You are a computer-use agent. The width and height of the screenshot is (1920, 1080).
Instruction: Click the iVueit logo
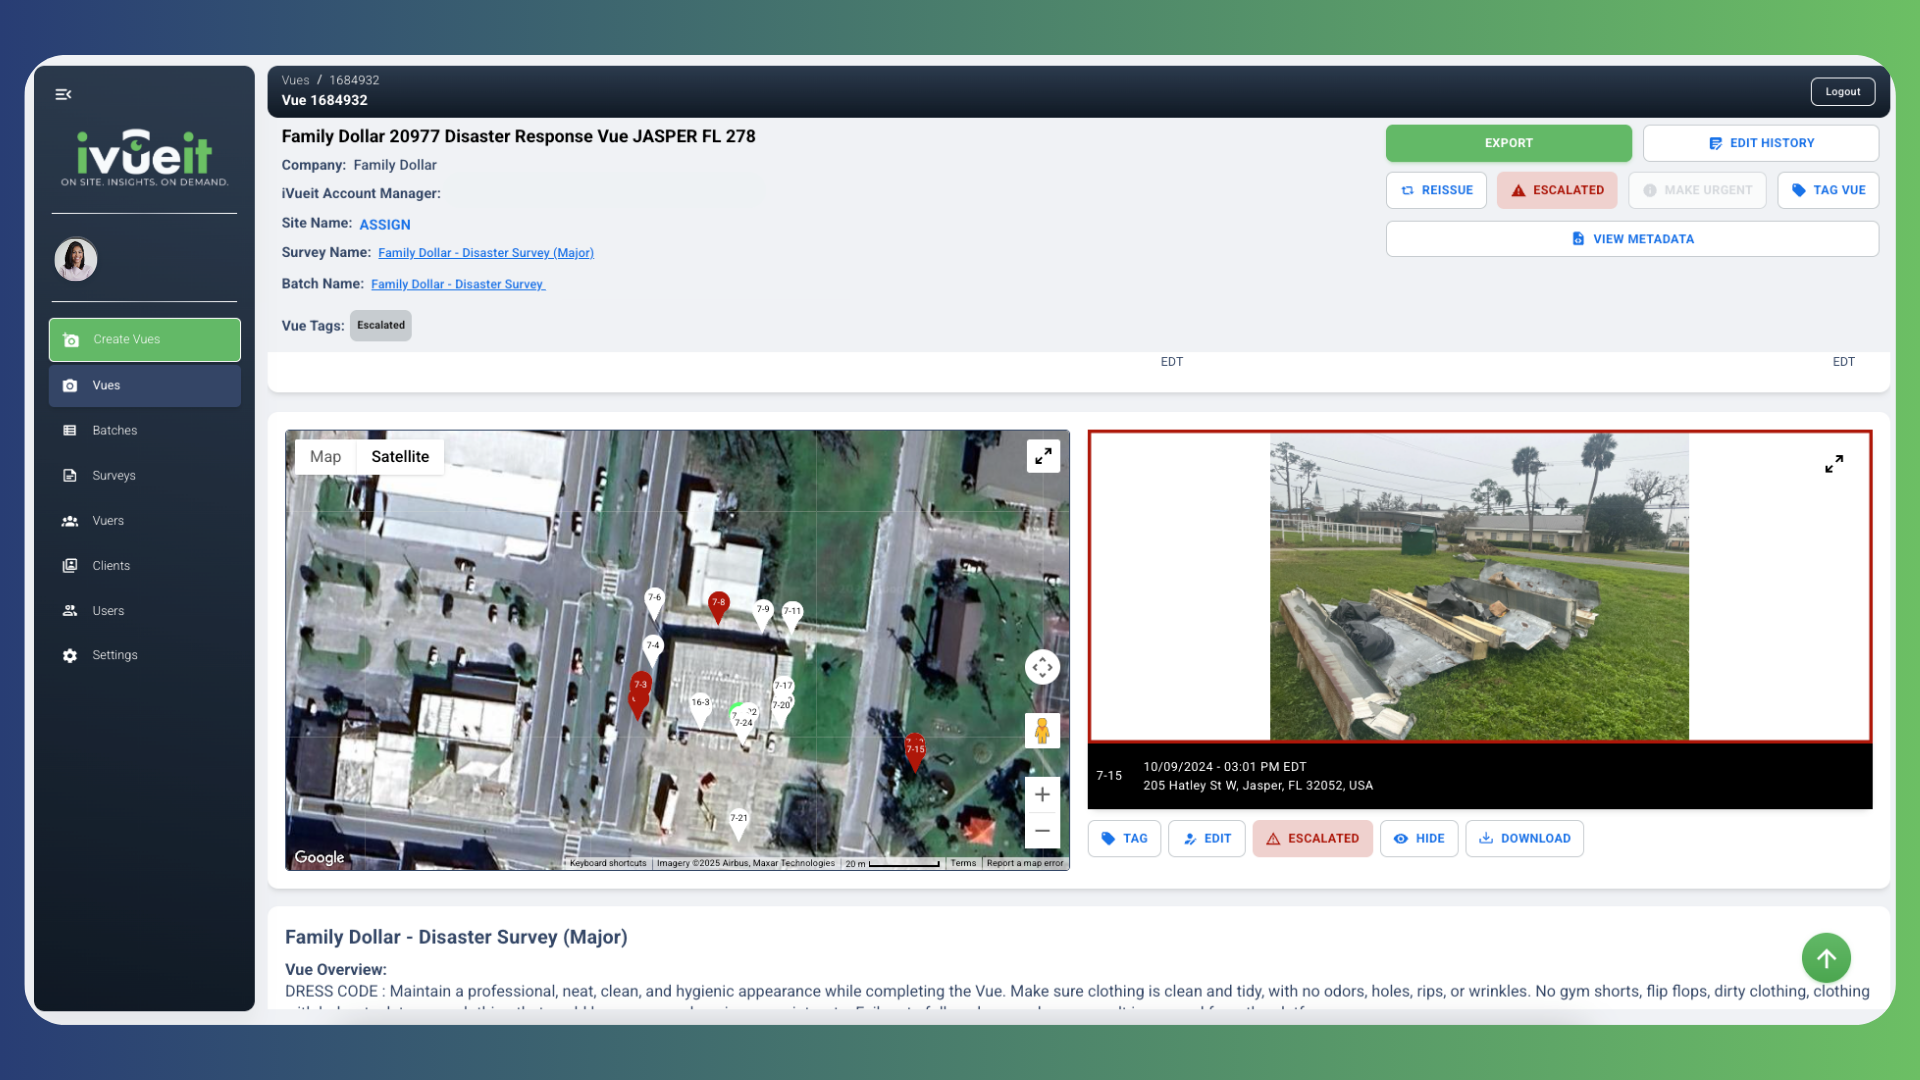click(145, 158)
